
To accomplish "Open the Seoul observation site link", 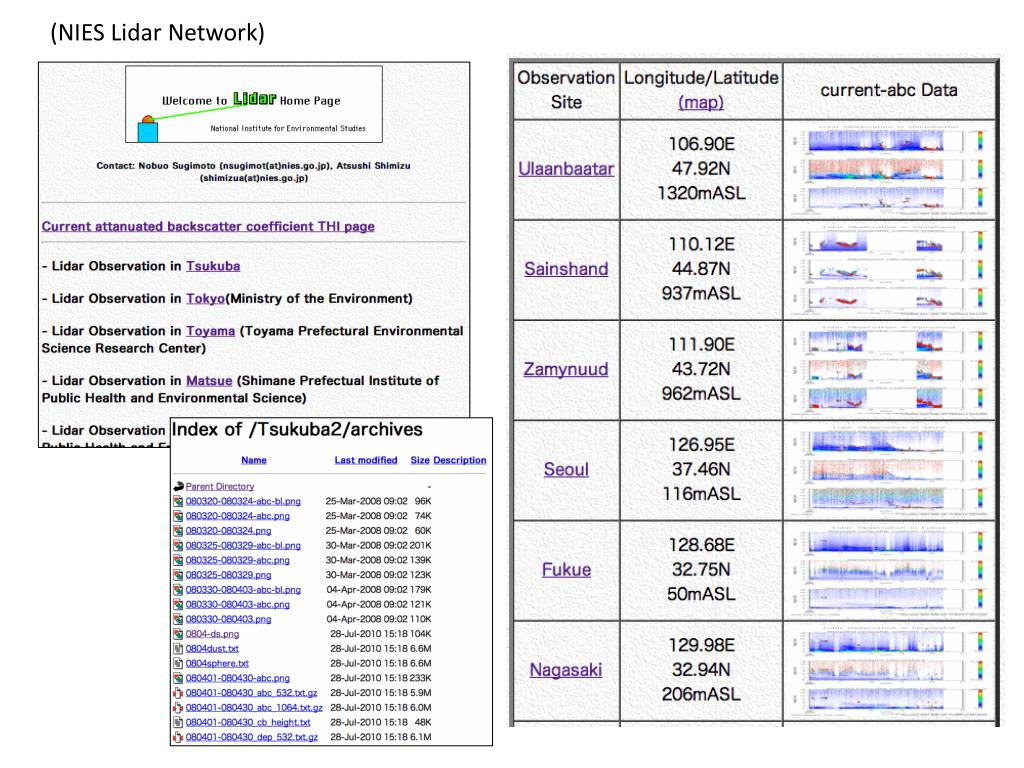I will point(566,469).
